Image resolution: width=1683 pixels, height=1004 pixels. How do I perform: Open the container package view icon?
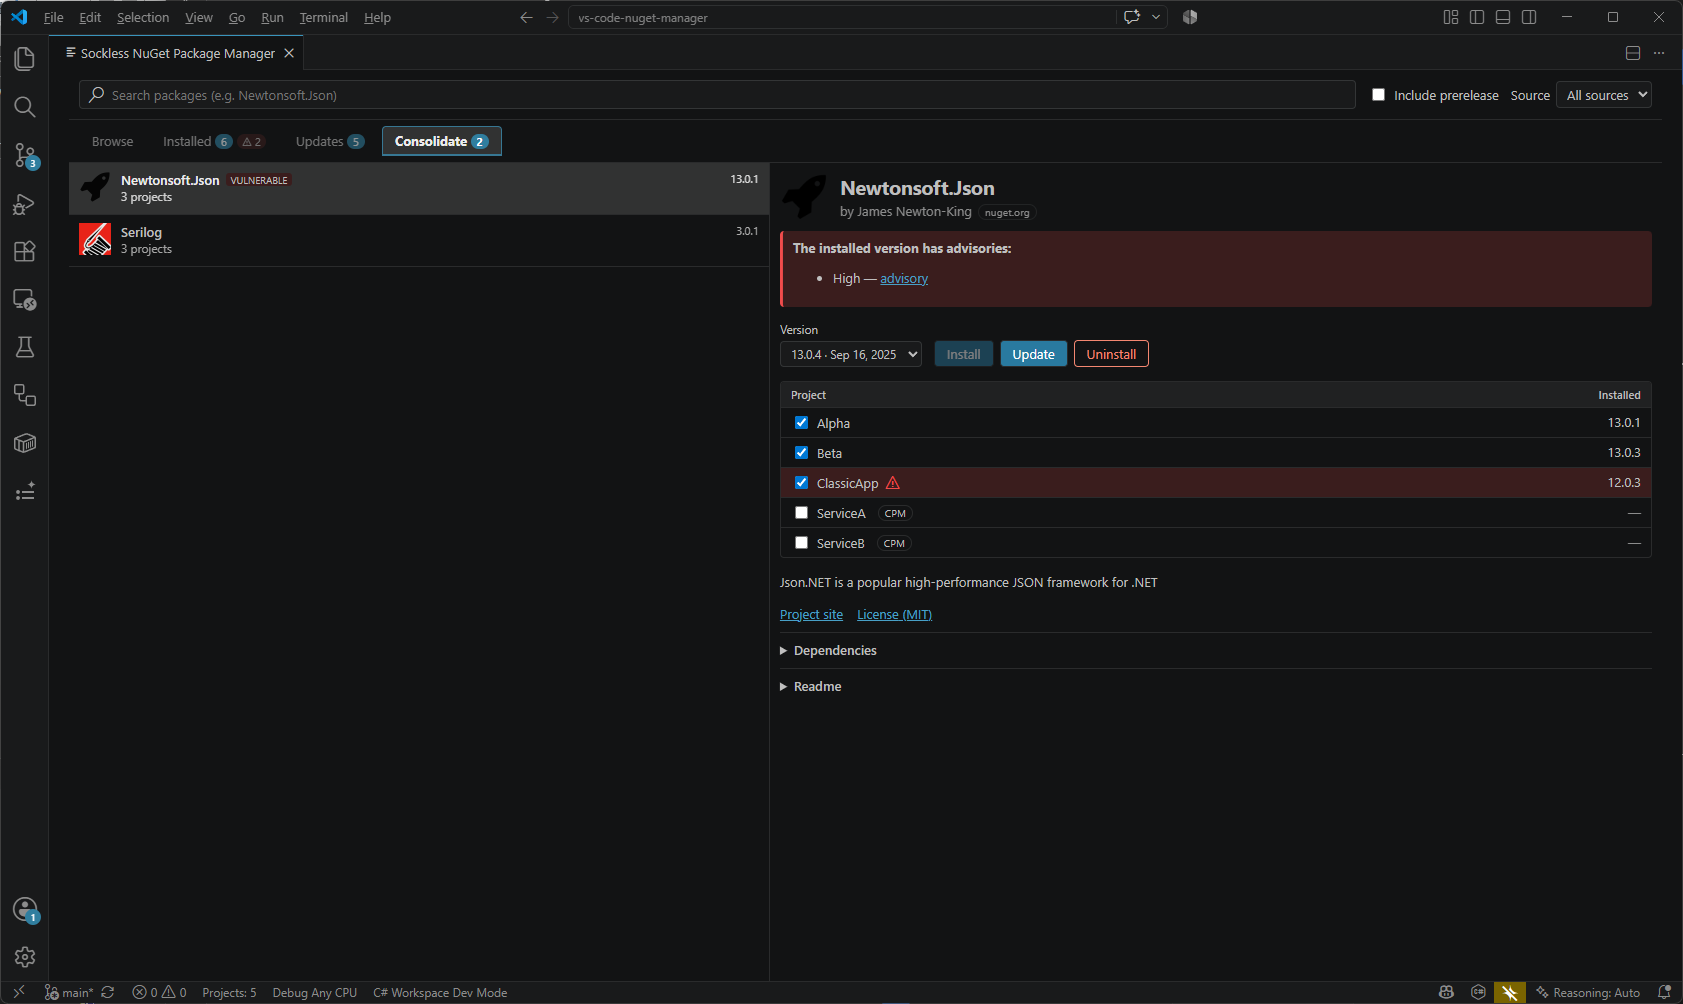tap(25, 443)
